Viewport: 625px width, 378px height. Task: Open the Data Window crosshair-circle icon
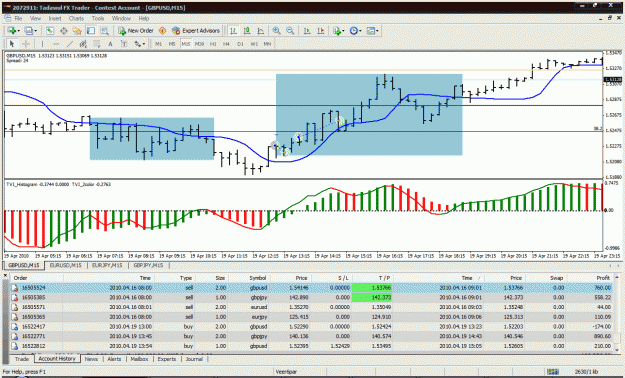(x=63, y=31)
